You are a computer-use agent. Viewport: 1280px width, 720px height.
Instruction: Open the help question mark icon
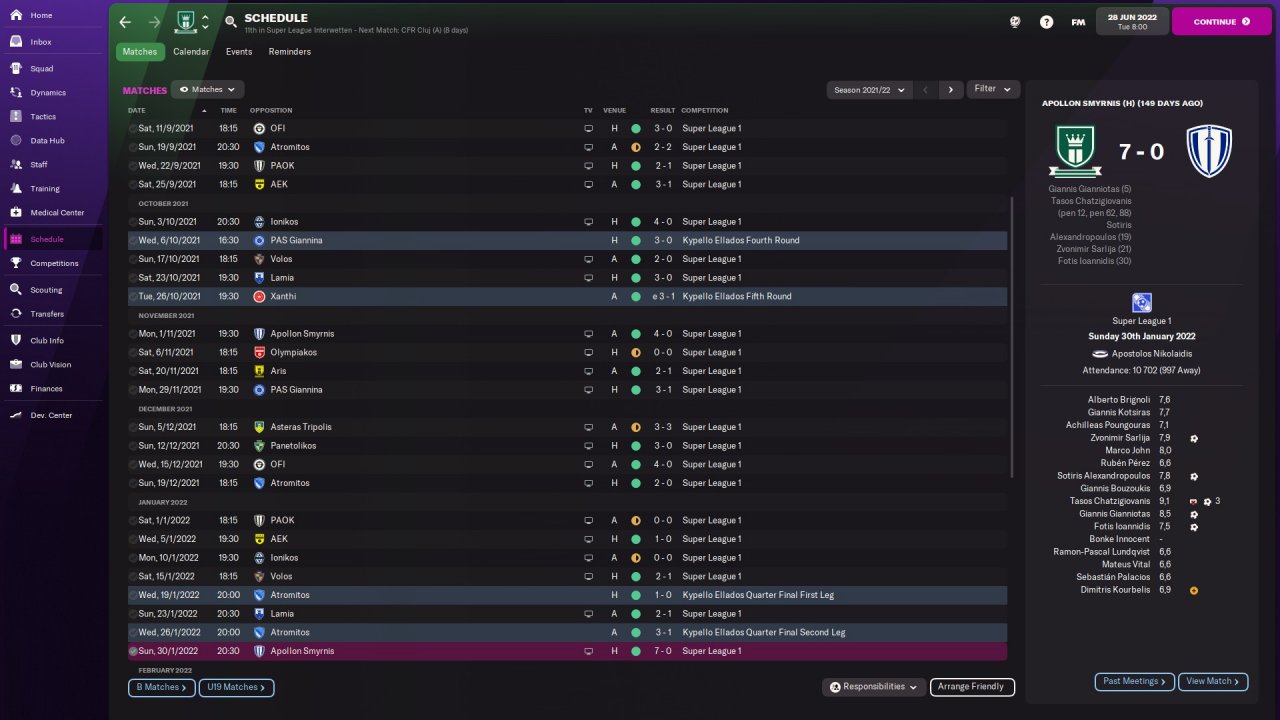tap(1046, 22)
